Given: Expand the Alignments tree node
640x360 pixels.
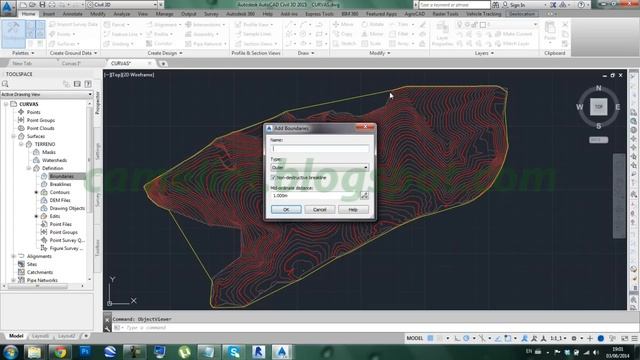Looking at the screenshot, I should click(13, 256).
